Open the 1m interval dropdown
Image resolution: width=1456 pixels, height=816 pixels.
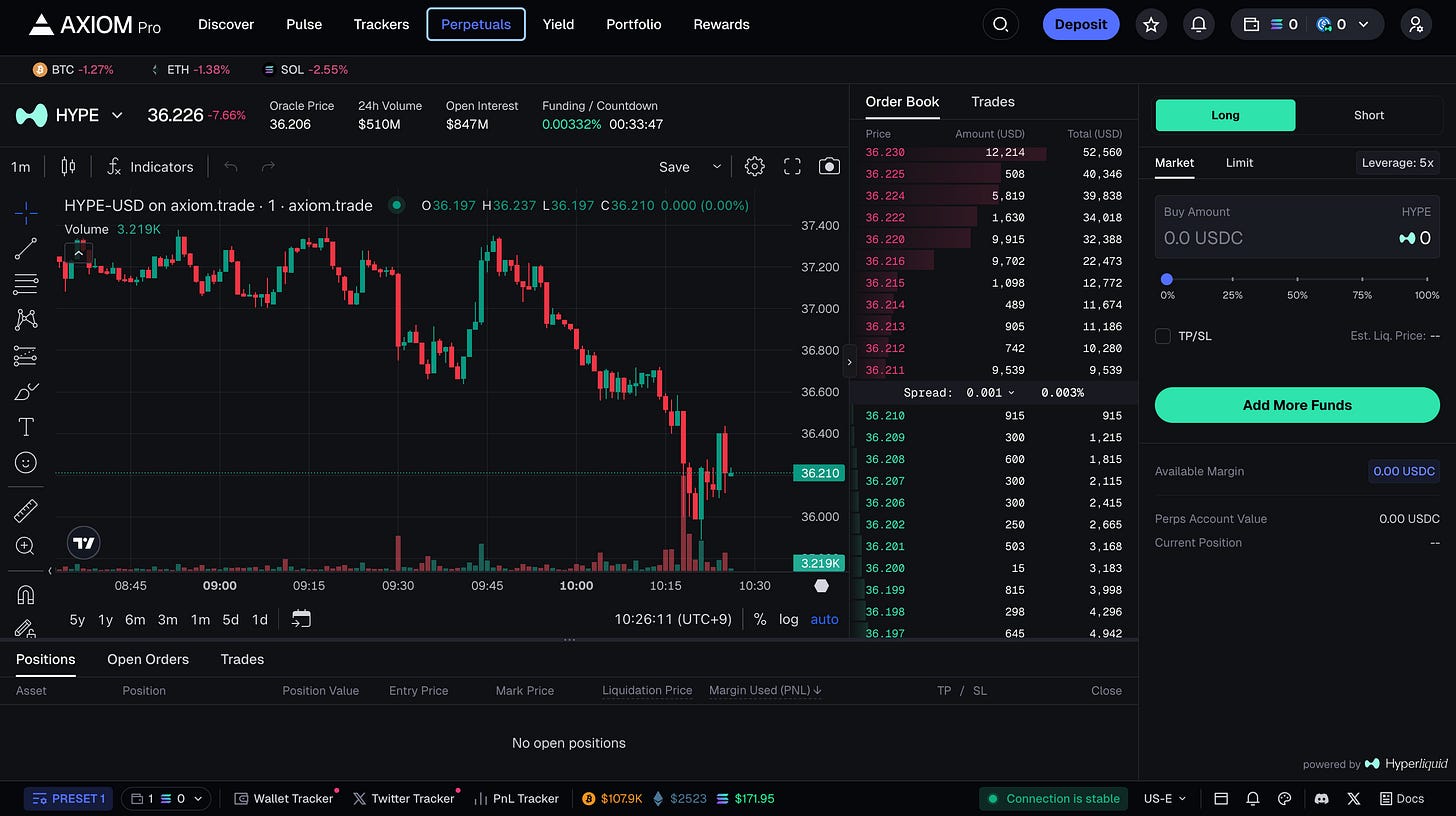click(x=20, y=166)
